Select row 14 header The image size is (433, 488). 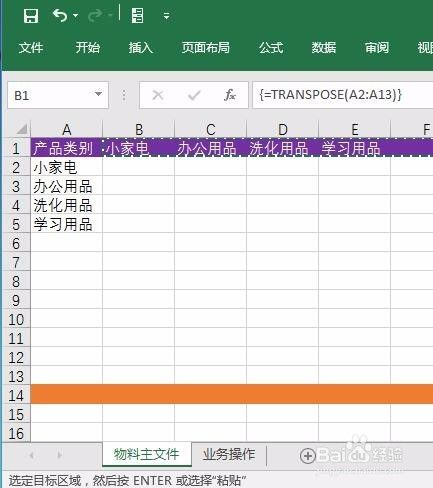pos(16,395)
